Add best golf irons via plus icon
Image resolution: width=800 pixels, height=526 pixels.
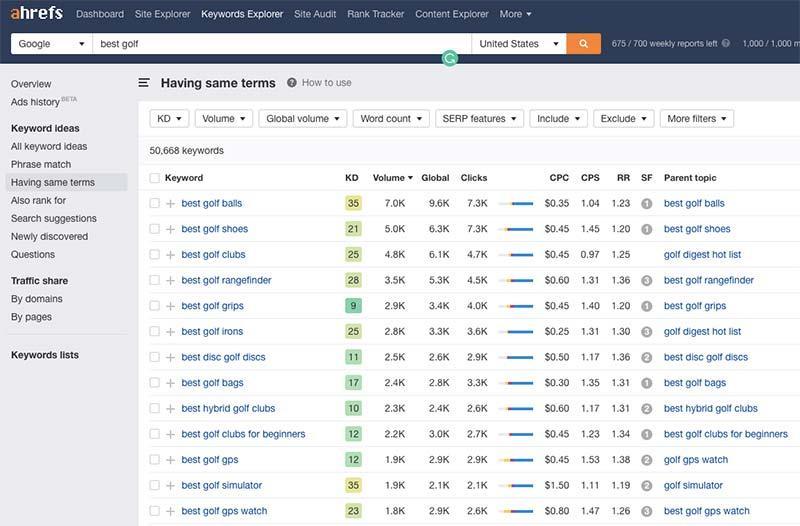click(170, 332)
